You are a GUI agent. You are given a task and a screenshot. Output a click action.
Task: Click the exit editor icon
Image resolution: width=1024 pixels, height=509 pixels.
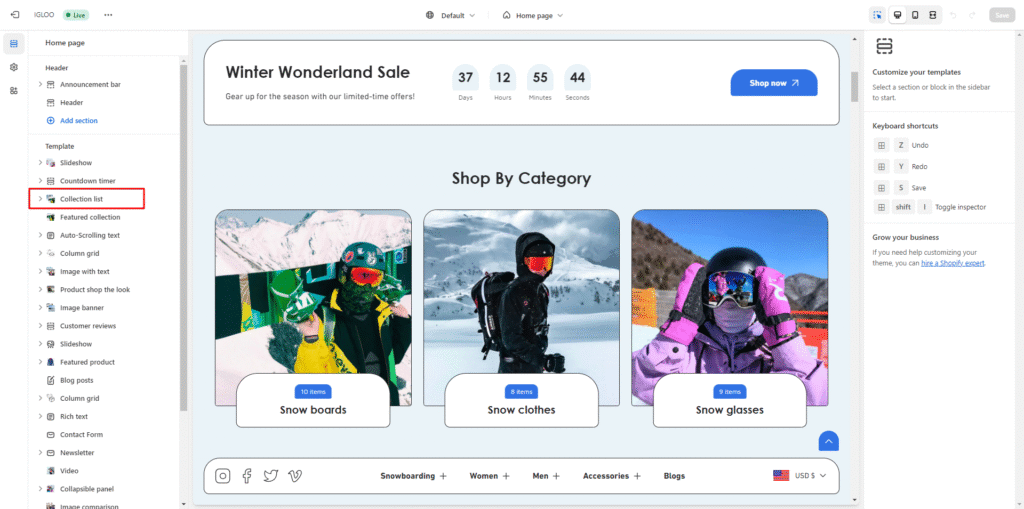[x=14, y=15]
